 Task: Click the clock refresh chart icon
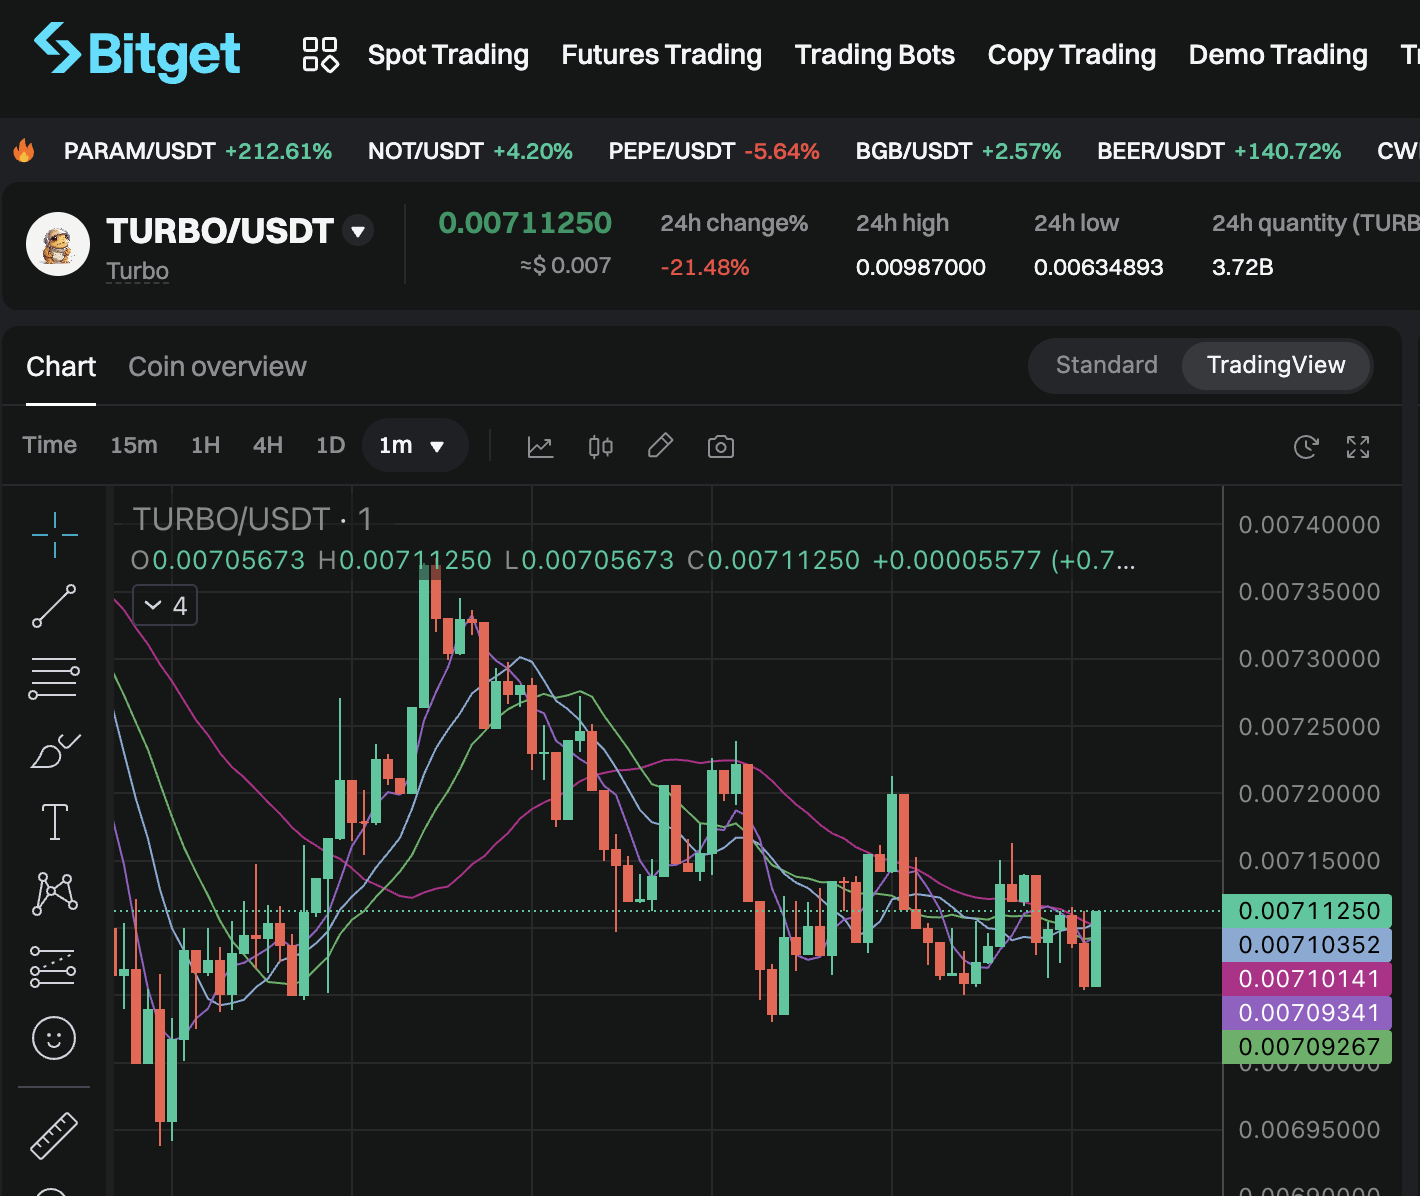[1306, 447]
